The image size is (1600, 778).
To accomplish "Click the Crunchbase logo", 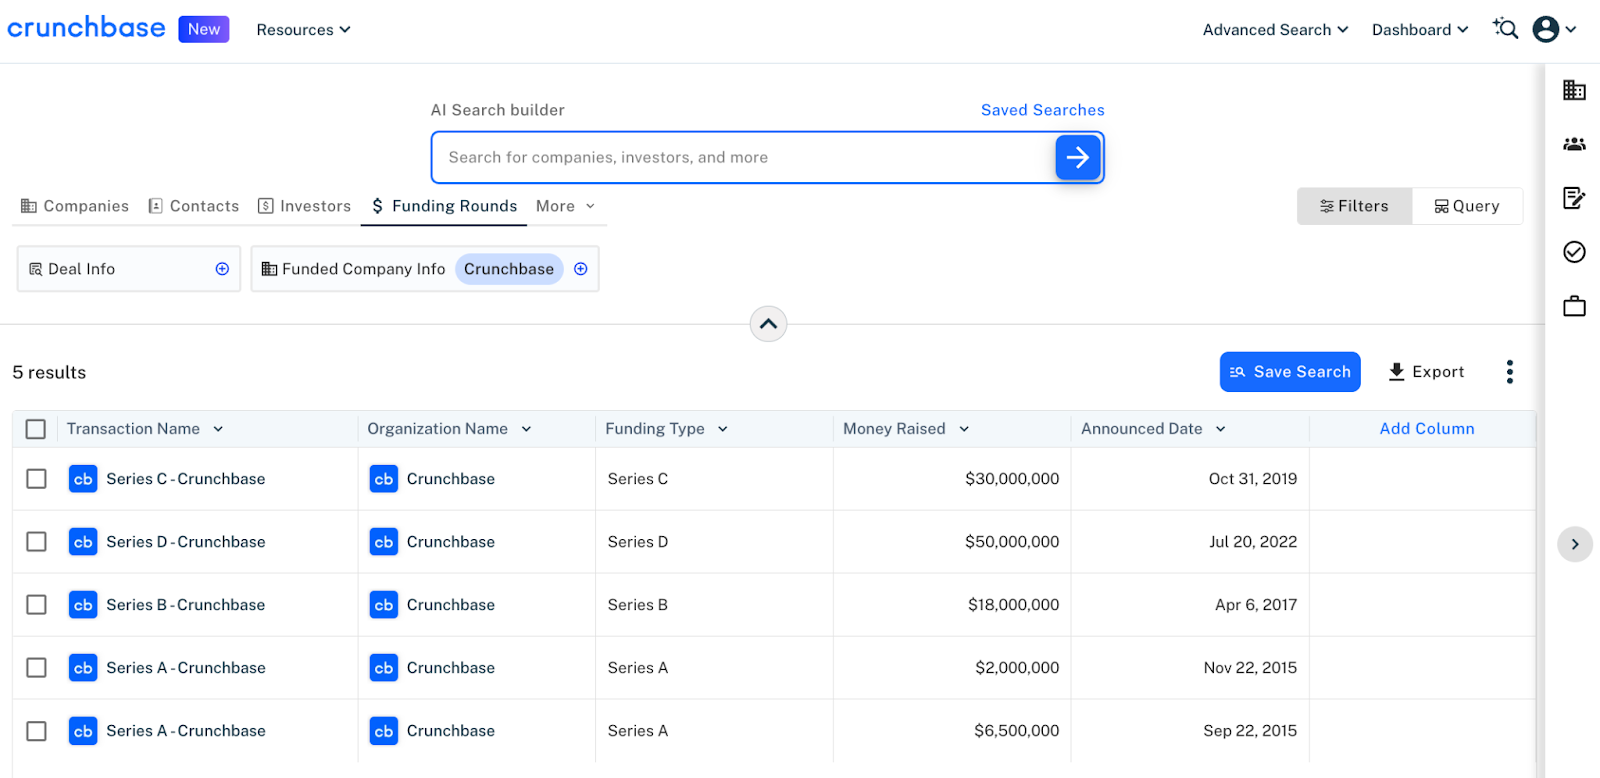I will pyautogui.click(x=86, y=28).
